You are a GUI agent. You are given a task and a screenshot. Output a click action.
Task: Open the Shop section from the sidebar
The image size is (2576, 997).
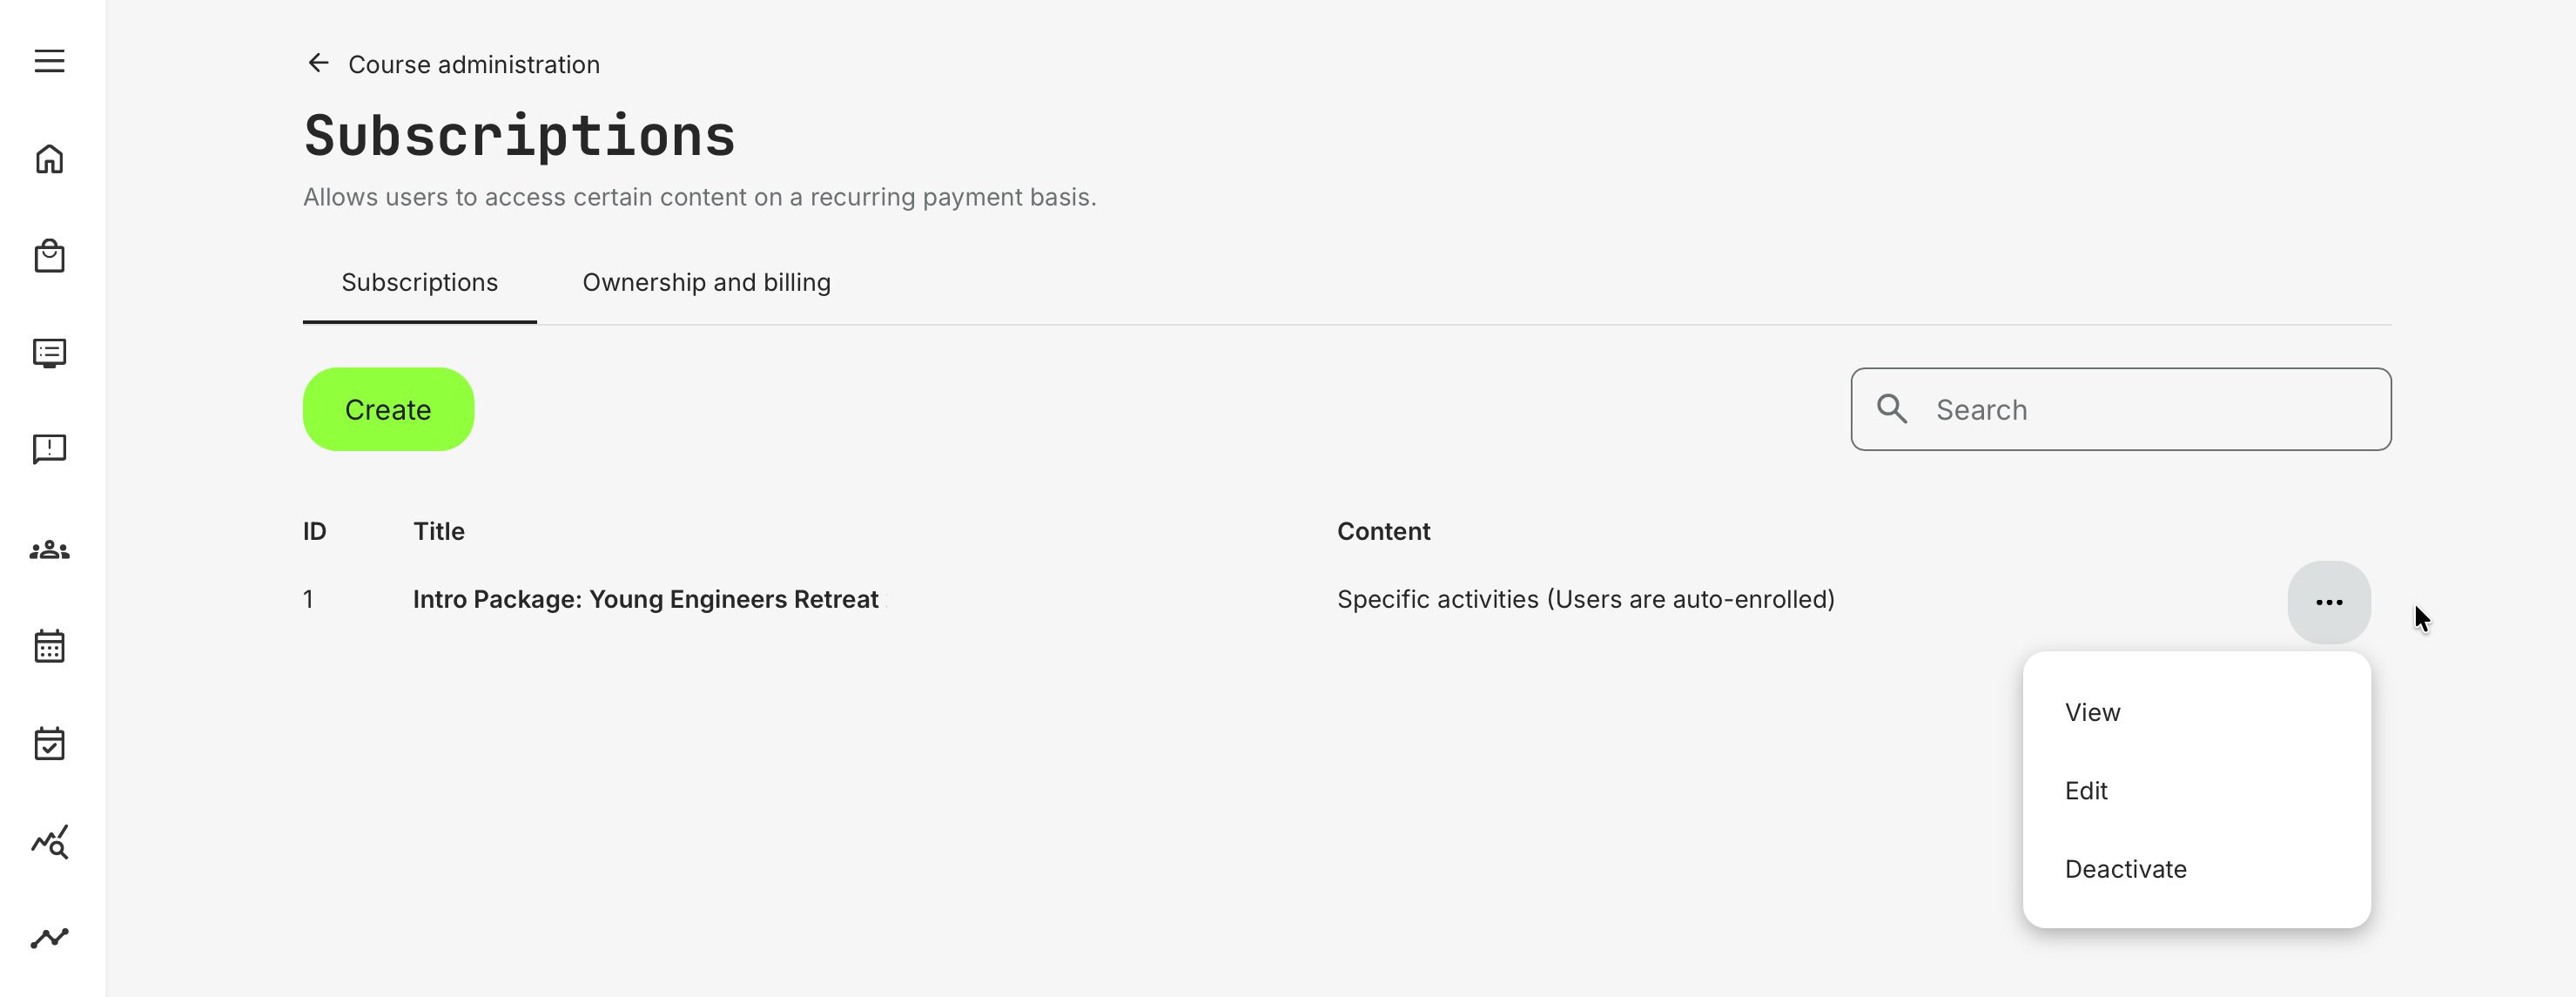click(x=50, y=256)
